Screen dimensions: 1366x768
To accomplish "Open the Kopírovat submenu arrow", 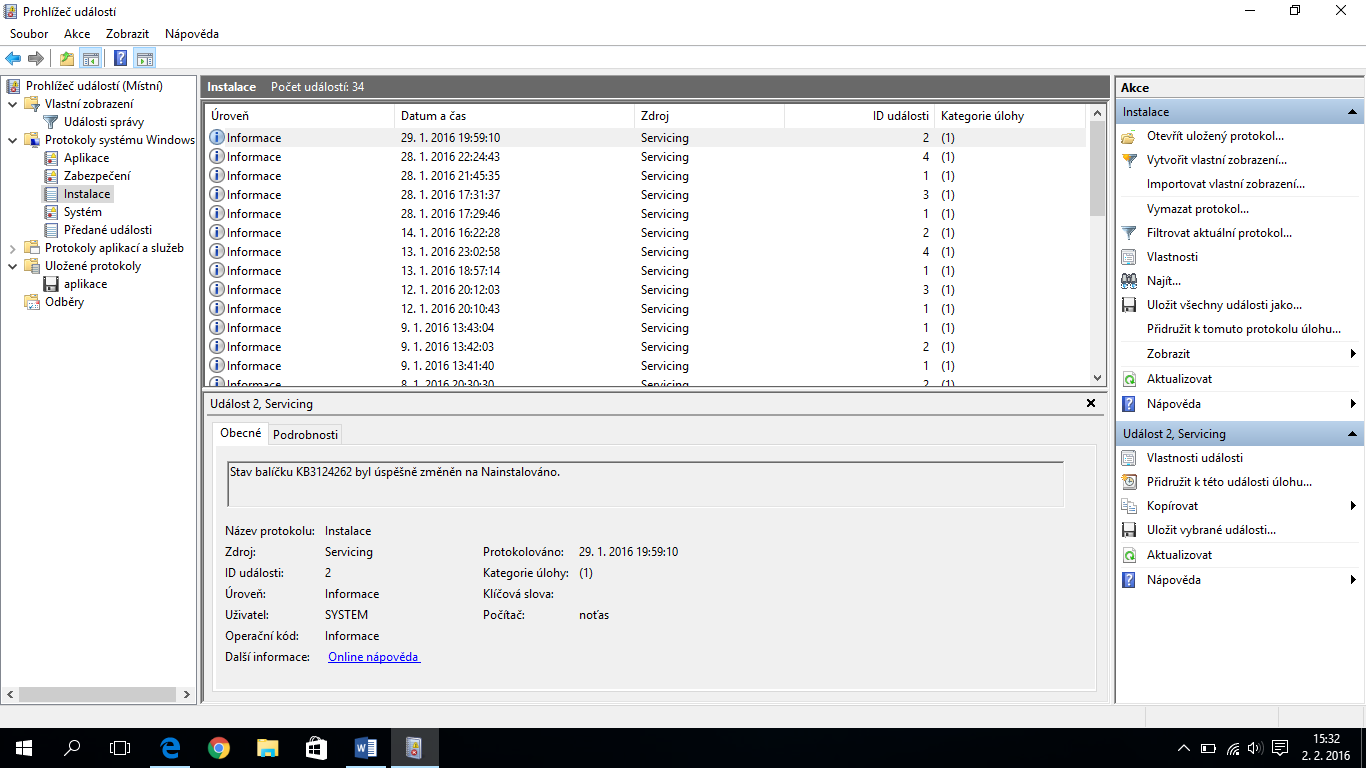I will 1353,506.
